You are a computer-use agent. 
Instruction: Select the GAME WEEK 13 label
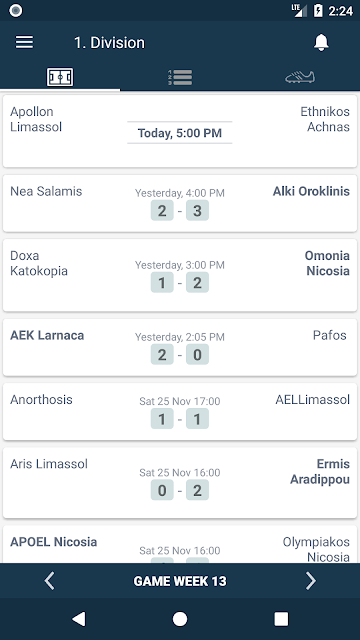click(180, 581)
